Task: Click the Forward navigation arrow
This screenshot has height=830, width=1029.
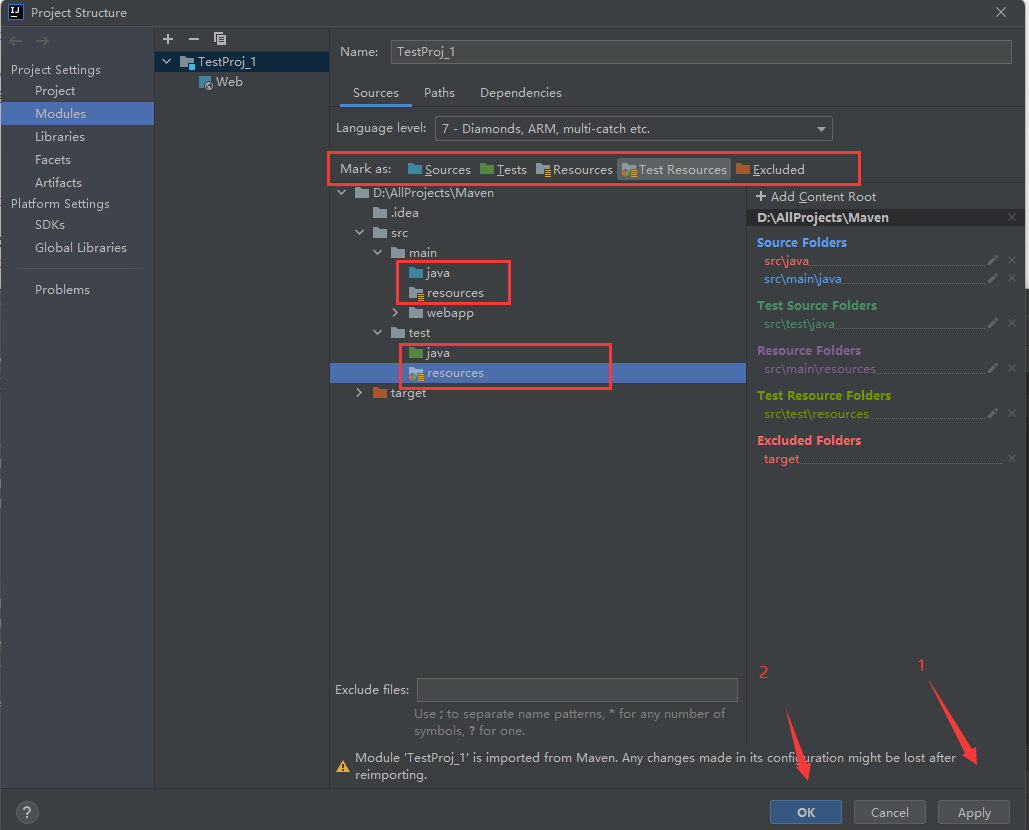Action: coord(43,41)
